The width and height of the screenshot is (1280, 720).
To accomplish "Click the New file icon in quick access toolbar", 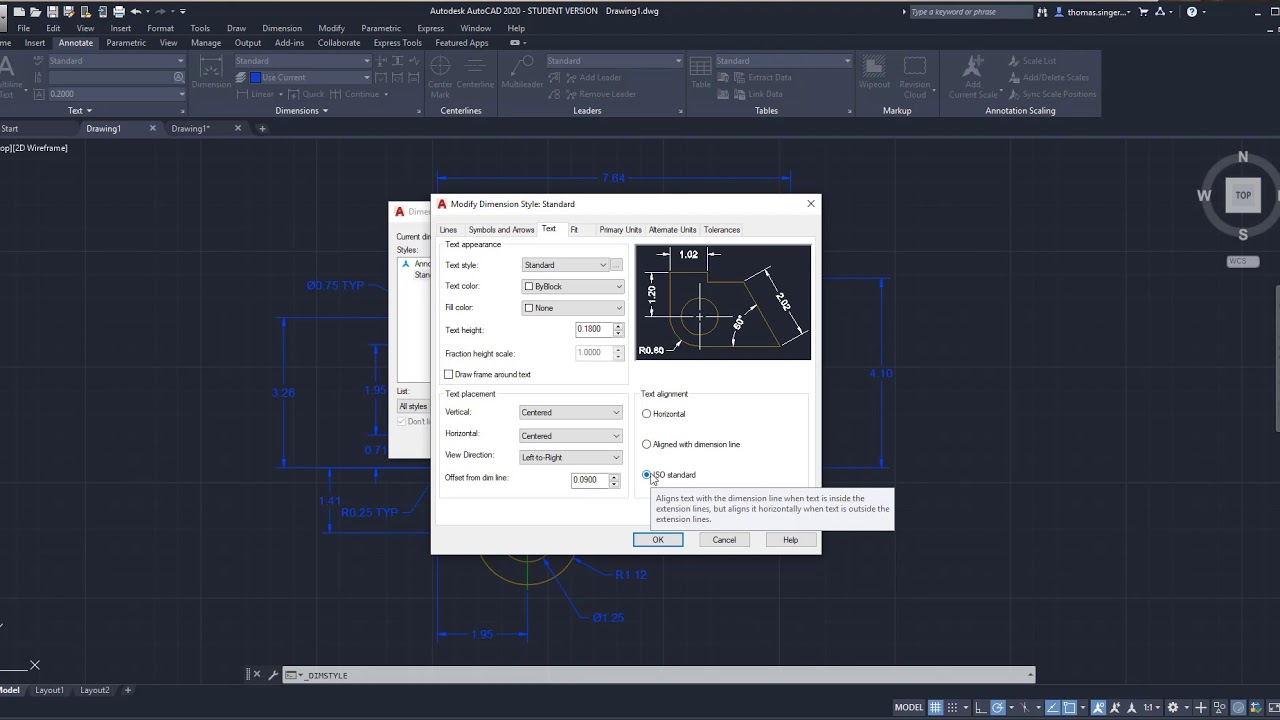I will [x=20, y=11].
